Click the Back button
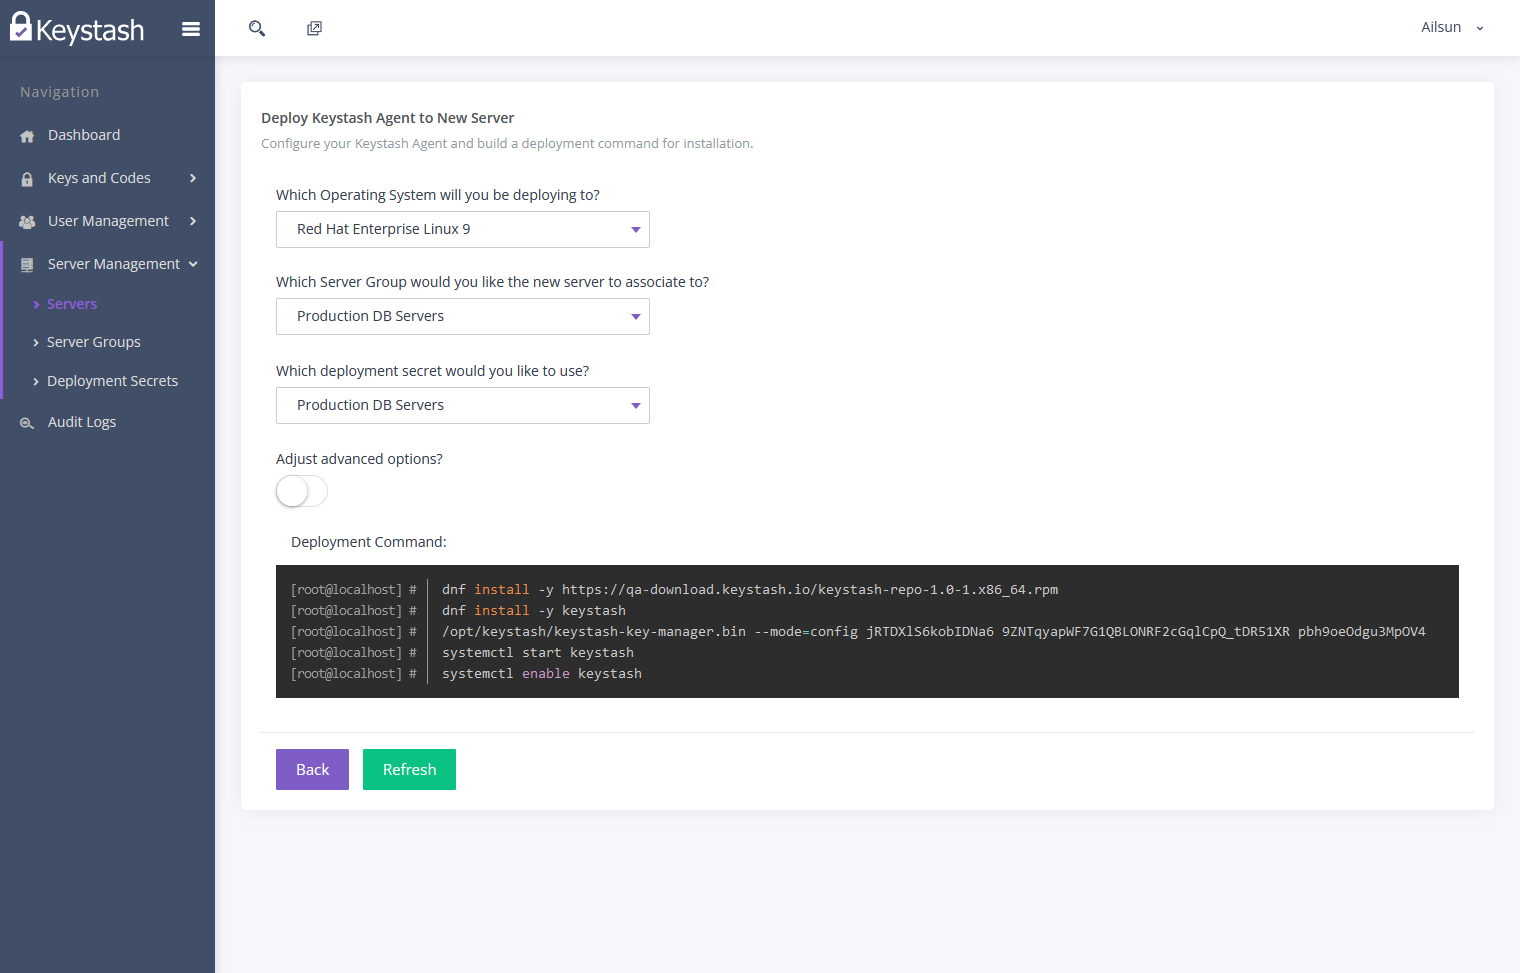Viewport: 1520px width, 973px height. tap(312, 769)
